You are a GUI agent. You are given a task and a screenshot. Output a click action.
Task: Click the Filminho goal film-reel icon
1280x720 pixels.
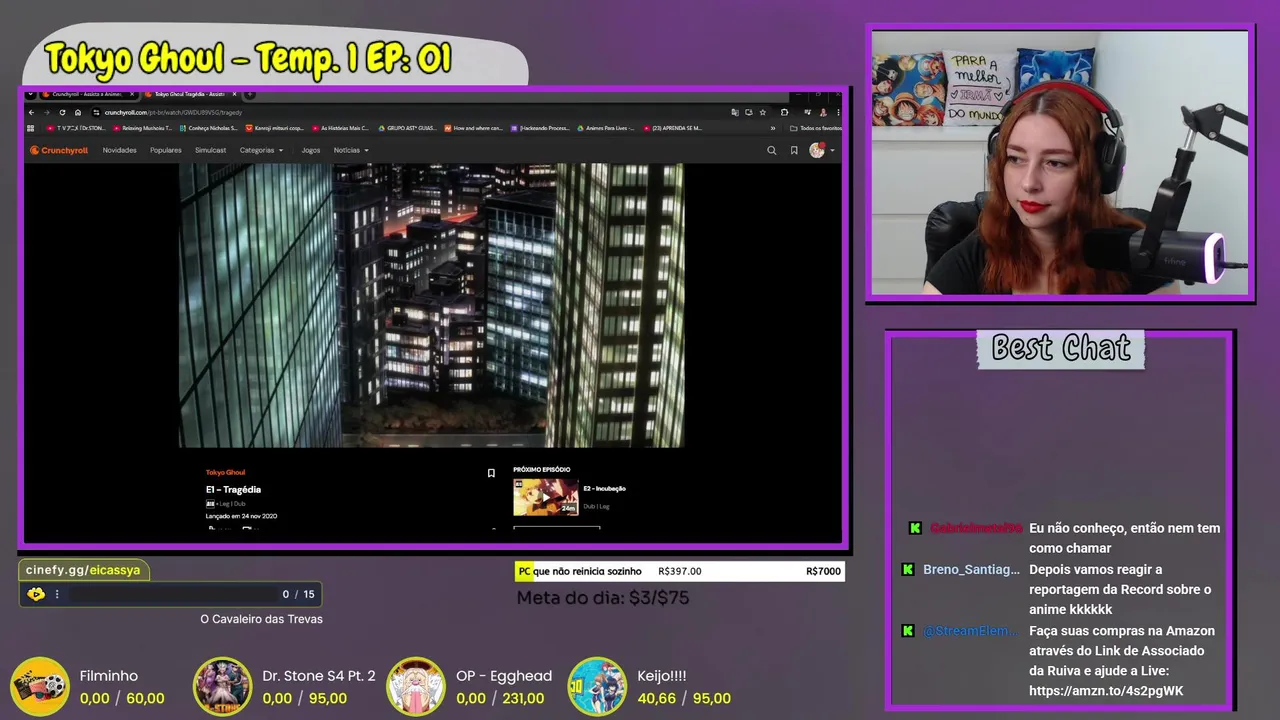[40, 686]
